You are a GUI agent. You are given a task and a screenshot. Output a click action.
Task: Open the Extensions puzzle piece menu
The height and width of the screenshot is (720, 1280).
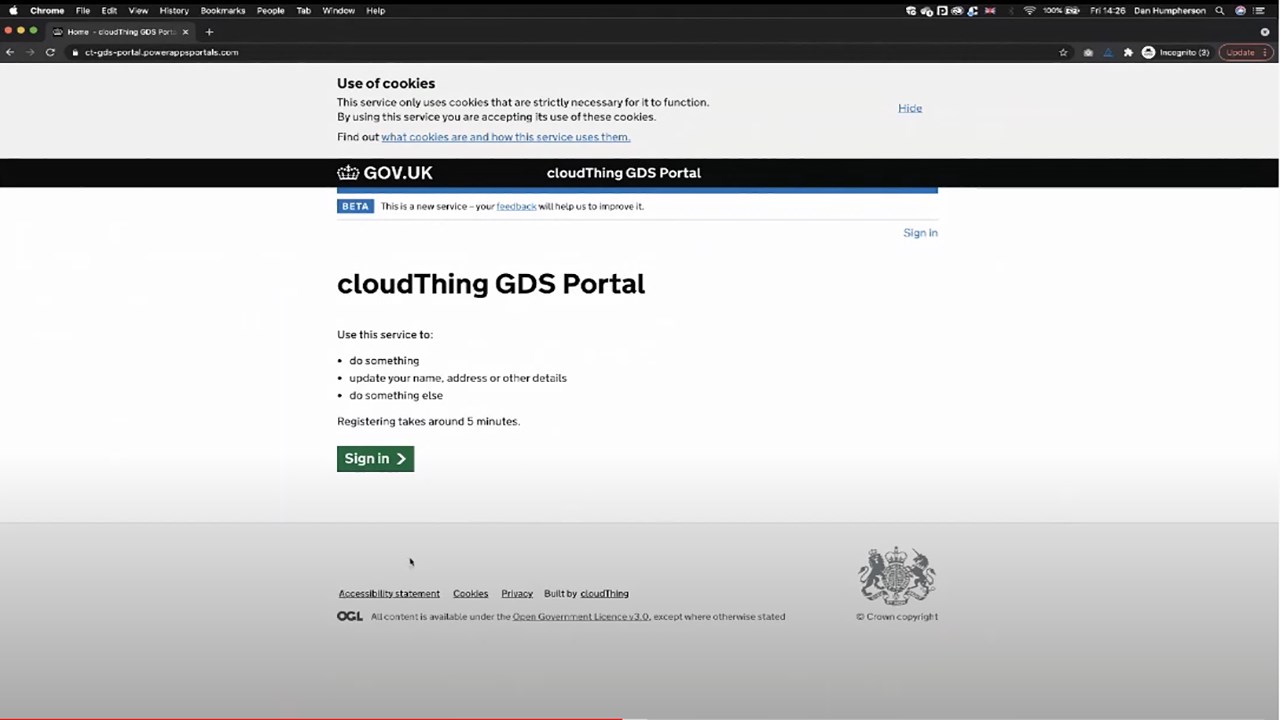pyautogui.click(x=1128, y=52)
